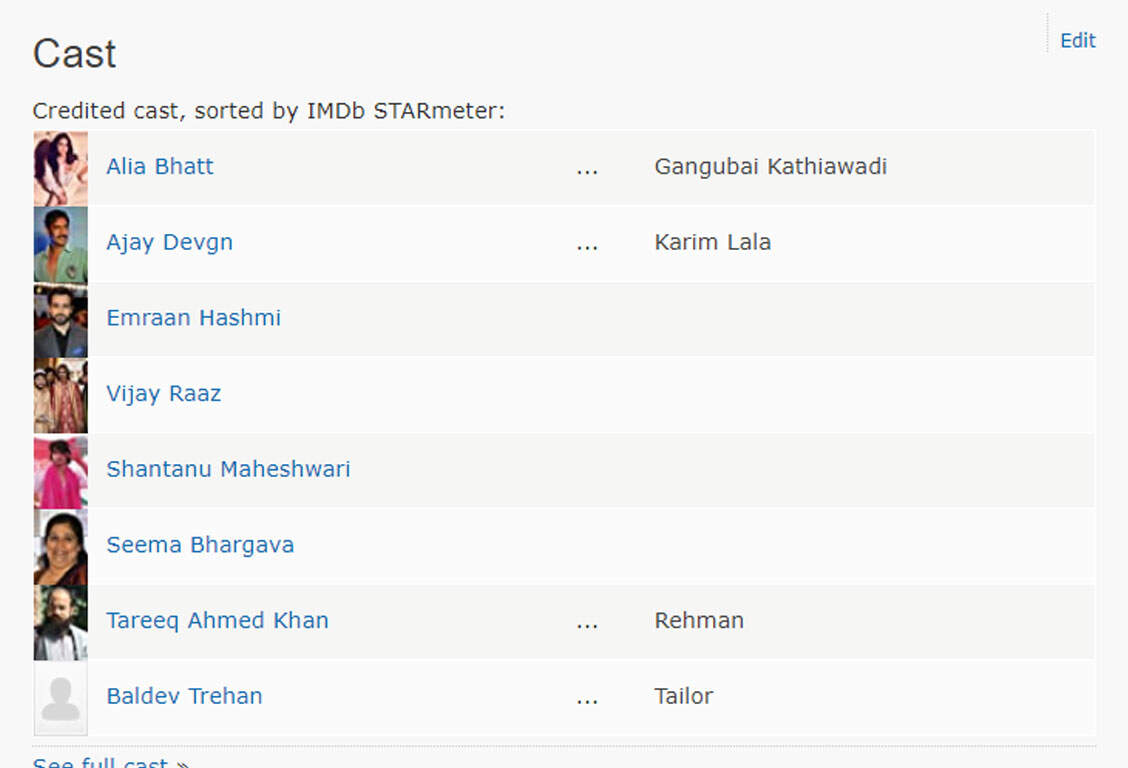
Task: Open Tareeq Ahmed Khan's photo thumbnail
Action: (x=60, y=623)
